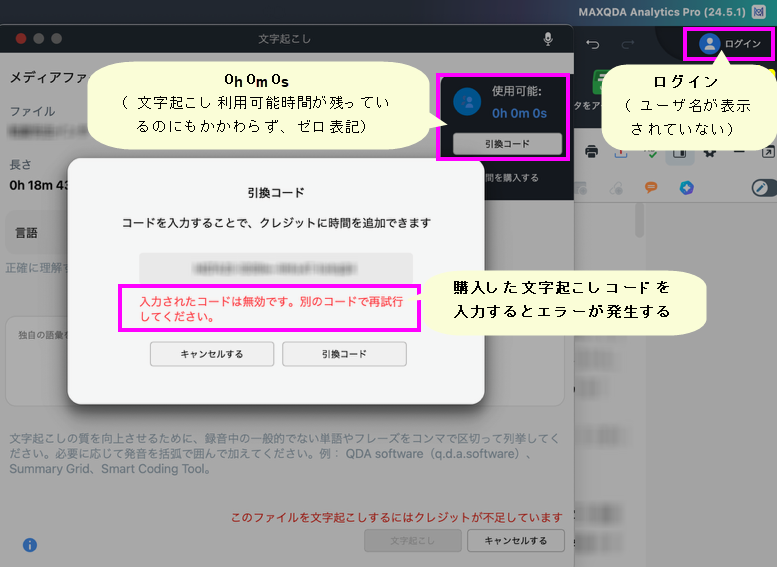Click the blue user avatar beside 使用可能
This screenshot has width=777, height=567.
[x=467, y=102]
